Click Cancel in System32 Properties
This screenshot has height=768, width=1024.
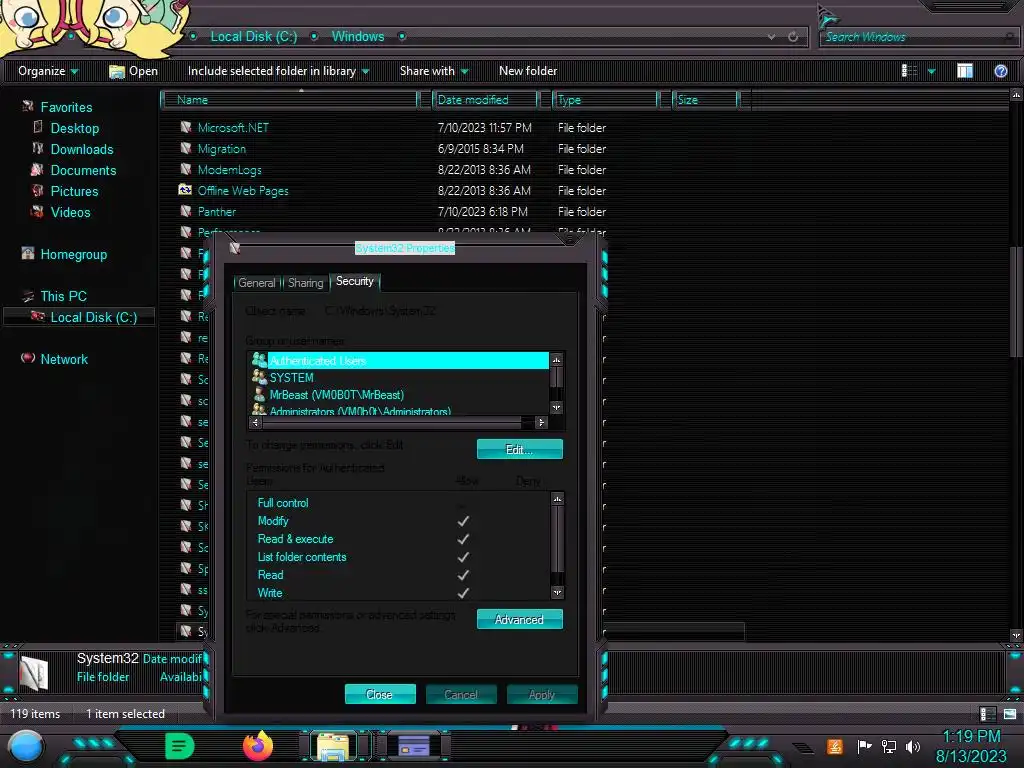click(x=460, y=694)
